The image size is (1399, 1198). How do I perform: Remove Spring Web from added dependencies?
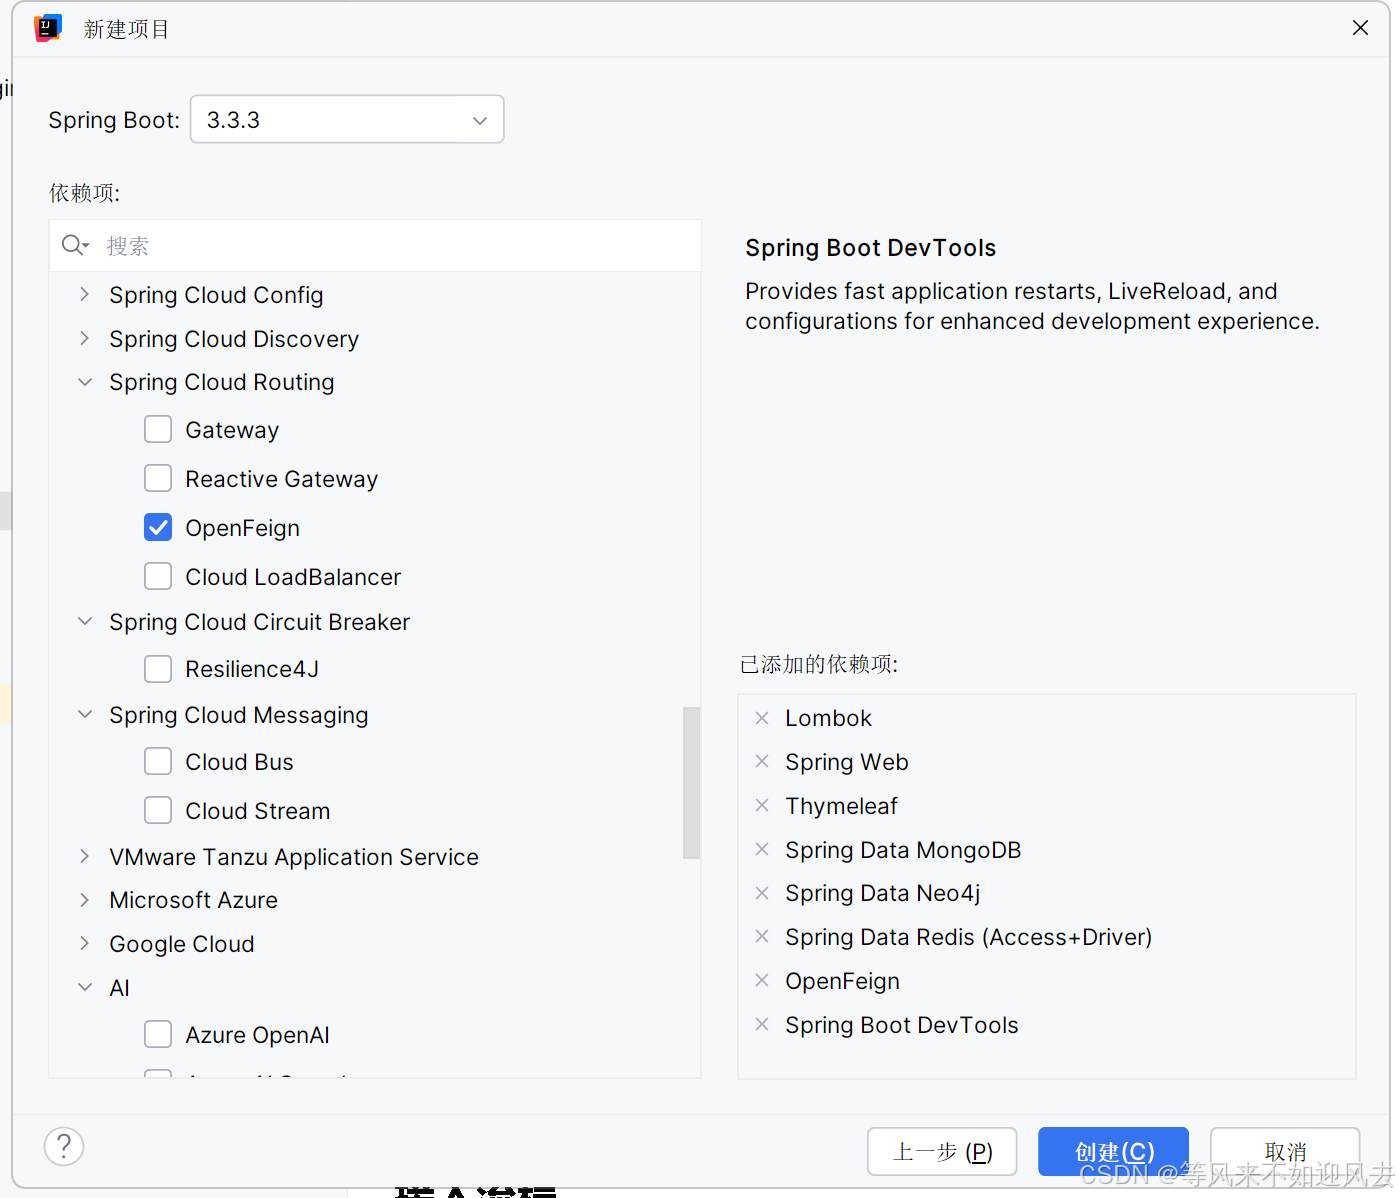(x=762, y=762)
